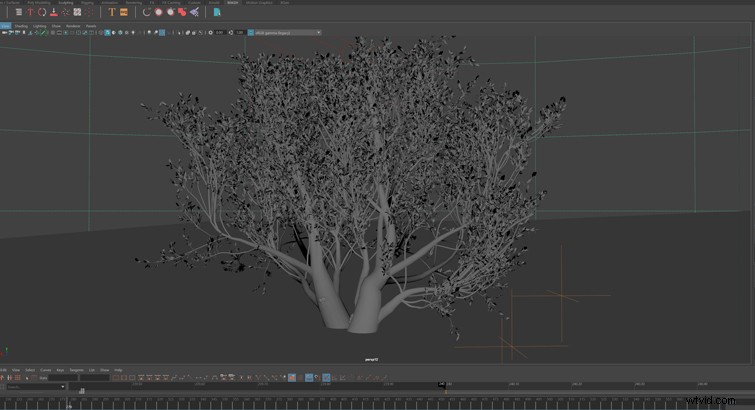Screen dimensions: 755x410
Task: Click the red download-arrow shelf icon
Action: (53, 12)
